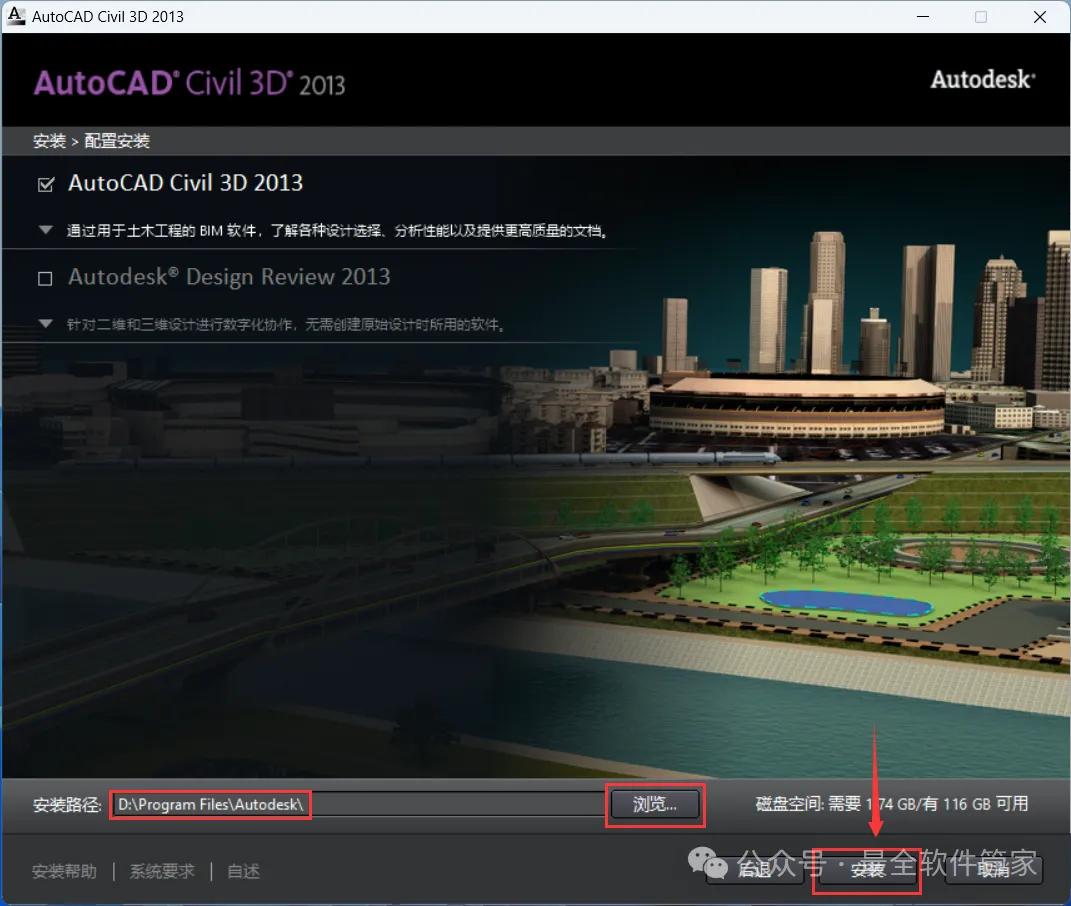Click the 安装 > 配置安装 breadcrumb text
This screenshot has width=1071, height=906.
pyautogui.click(x=91, y=141)
